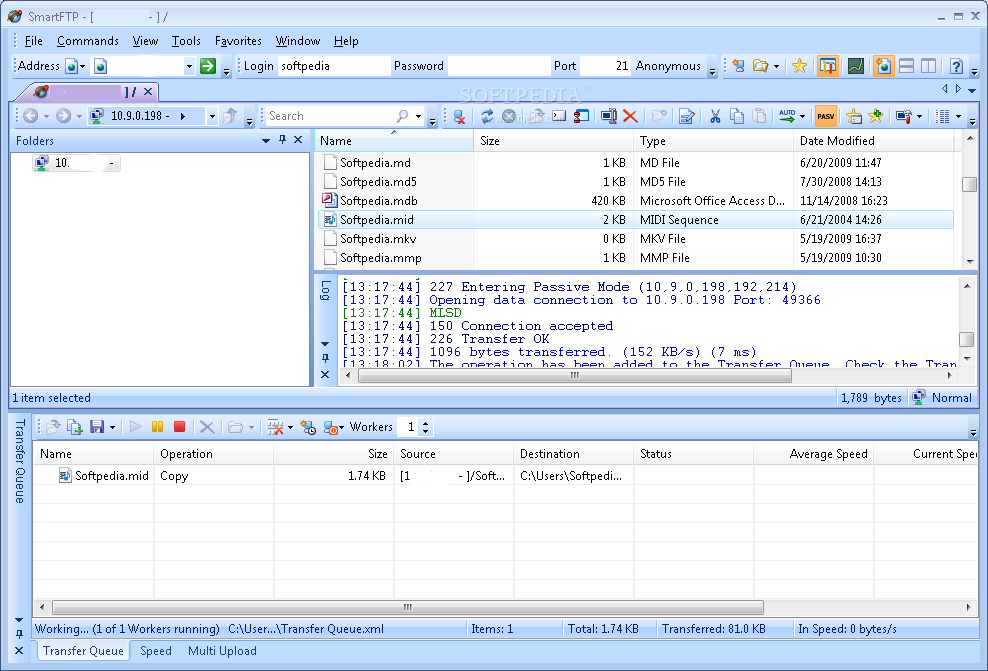Click the Cut scissors icon
Screen dimensions: 988x671
coord(715,116)
